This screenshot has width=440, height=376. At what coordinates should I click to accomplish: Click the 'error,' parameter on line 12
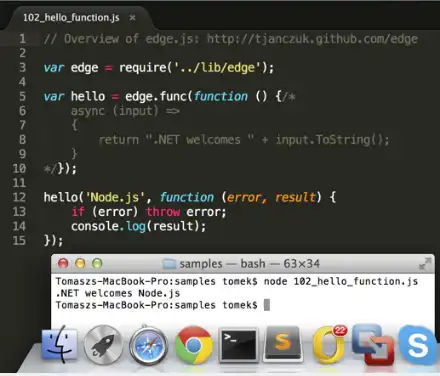point(247,197)
